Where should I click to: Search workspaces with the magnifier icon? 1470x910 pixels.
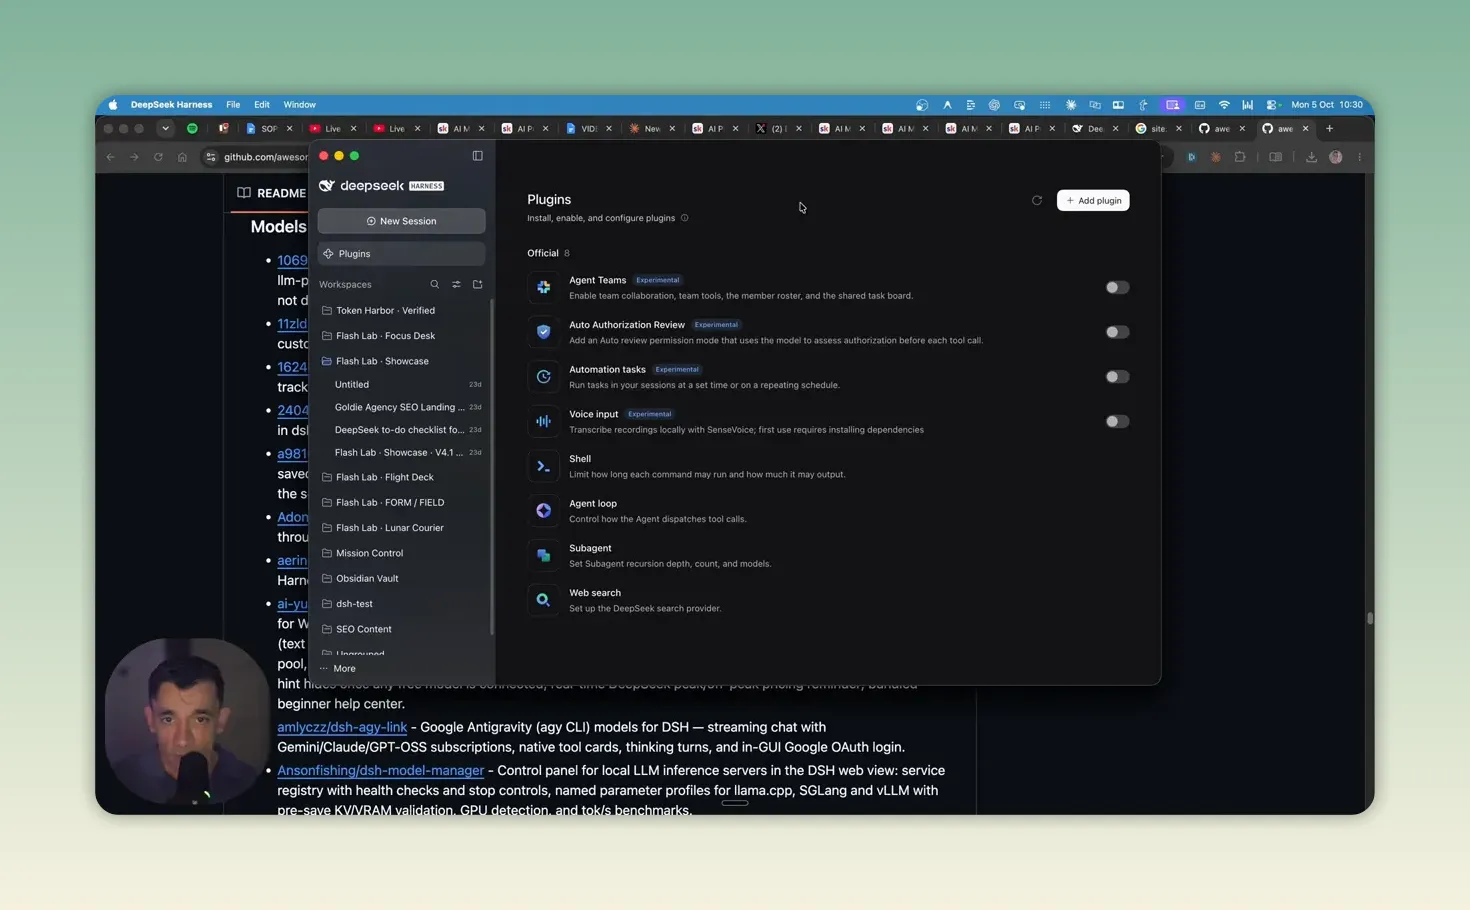[x=434, y=284]
